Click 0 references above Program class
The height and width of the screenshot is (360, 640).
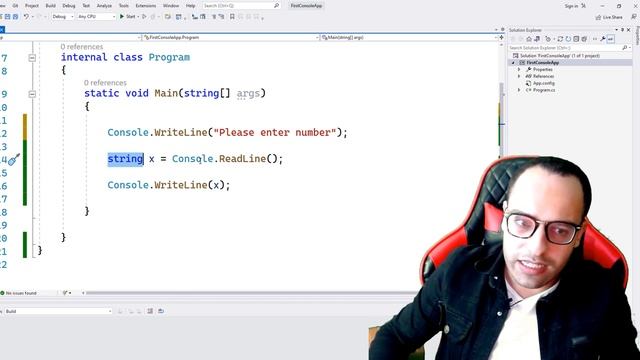(82, 47)
